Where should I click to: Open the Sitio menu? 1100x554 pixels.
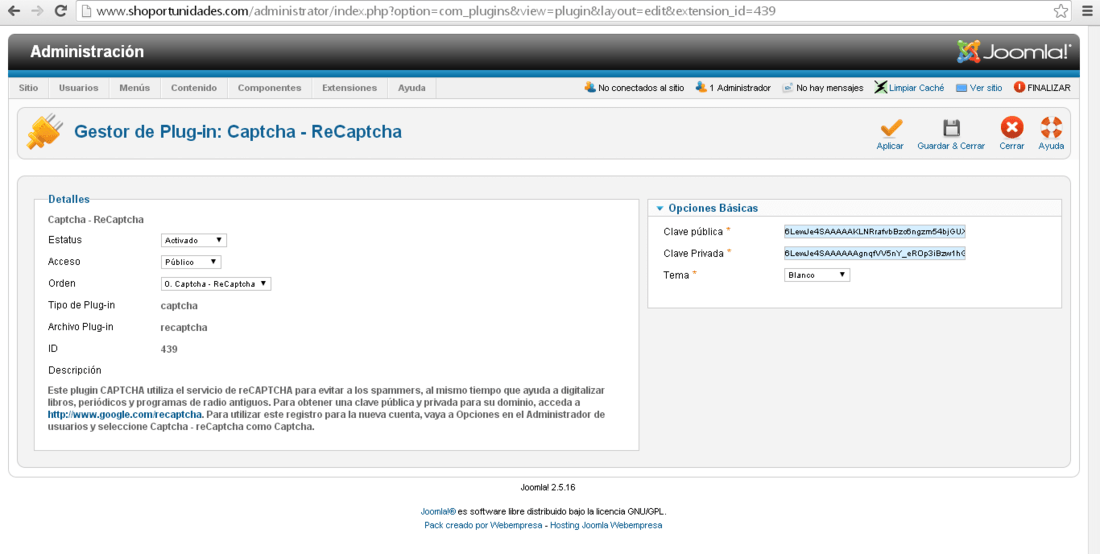pyautogui.click(x=29, y=88)
